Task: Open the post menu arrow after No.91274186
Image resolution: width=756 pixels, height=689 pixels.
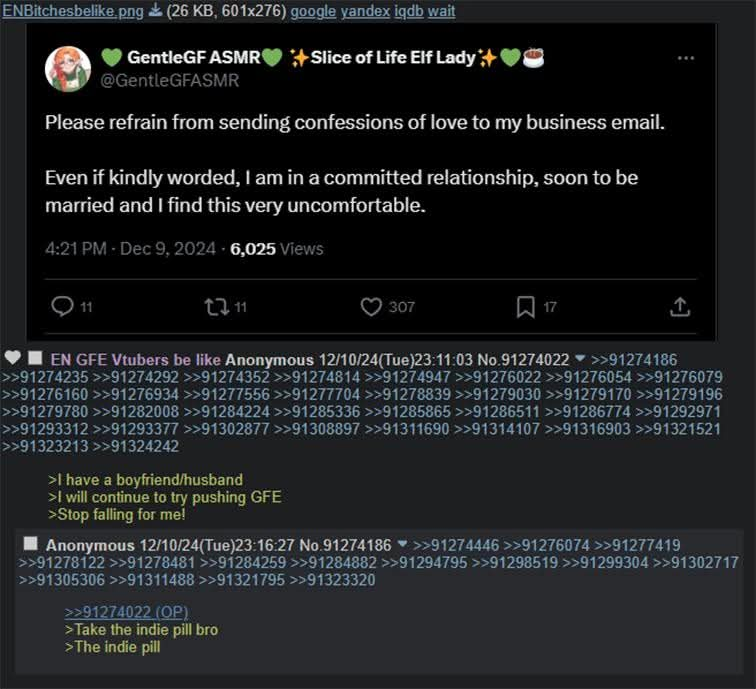Action: [402, 544]
